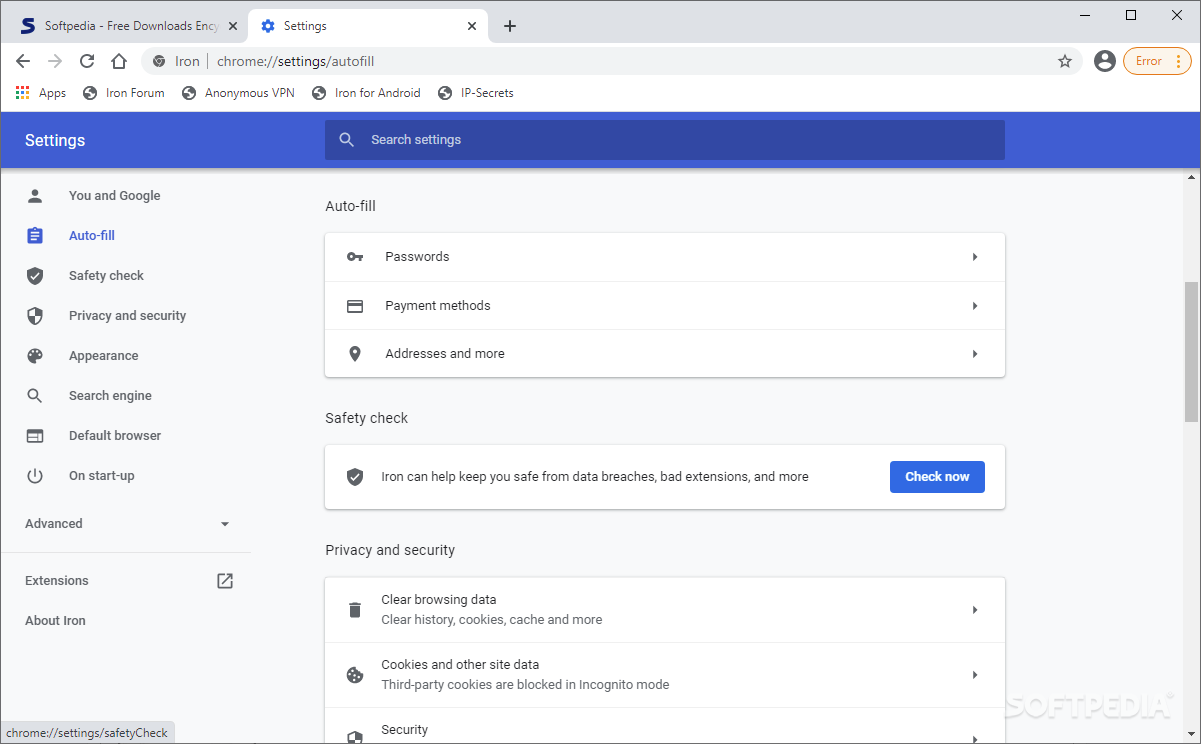Click the site info icon beside Iron in address bar
Image resolution: width=1201 pixels, height=744 pixels.
(159, 61)
